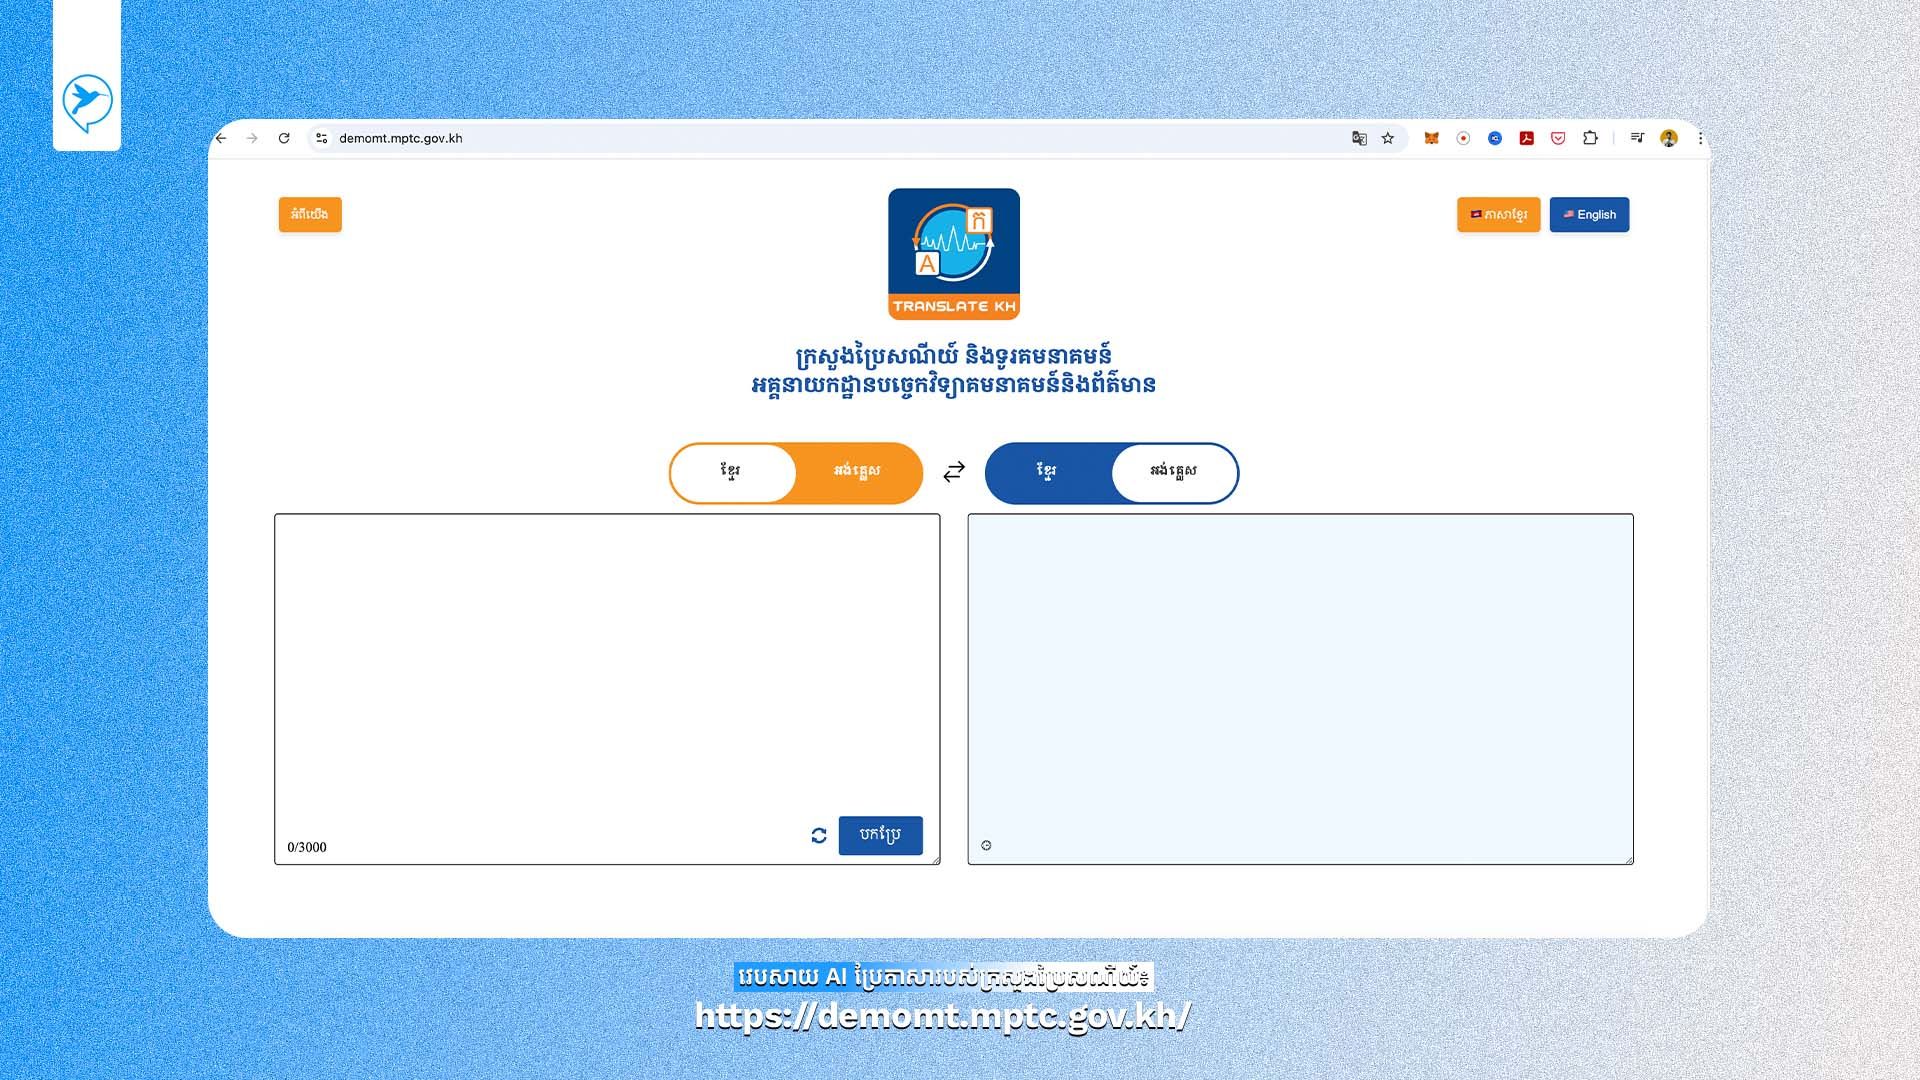Click the translation output text area

coord(1300,689)
